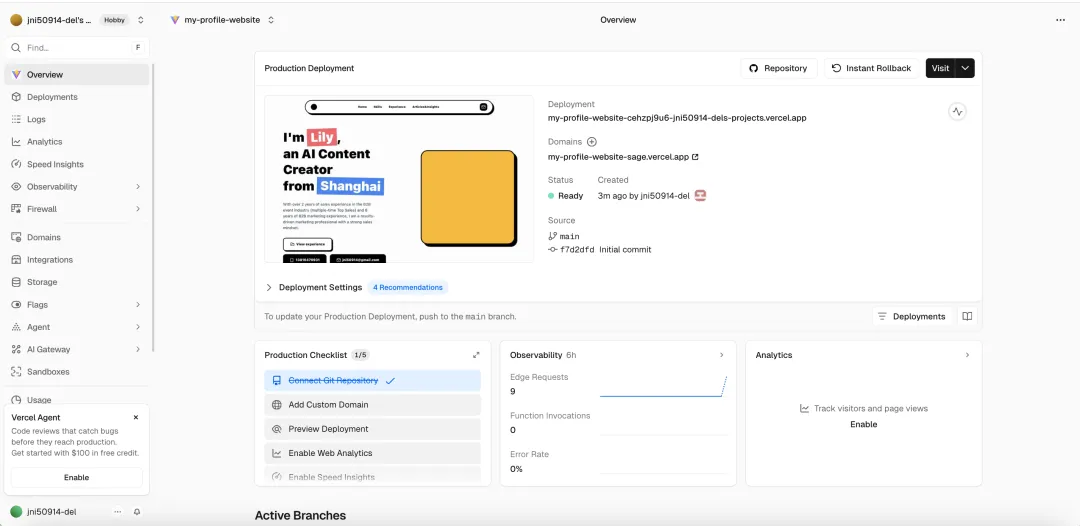Click the jni50914-del creator avatar icon
The image size is (1080, 526).
[x=700, y=196]
